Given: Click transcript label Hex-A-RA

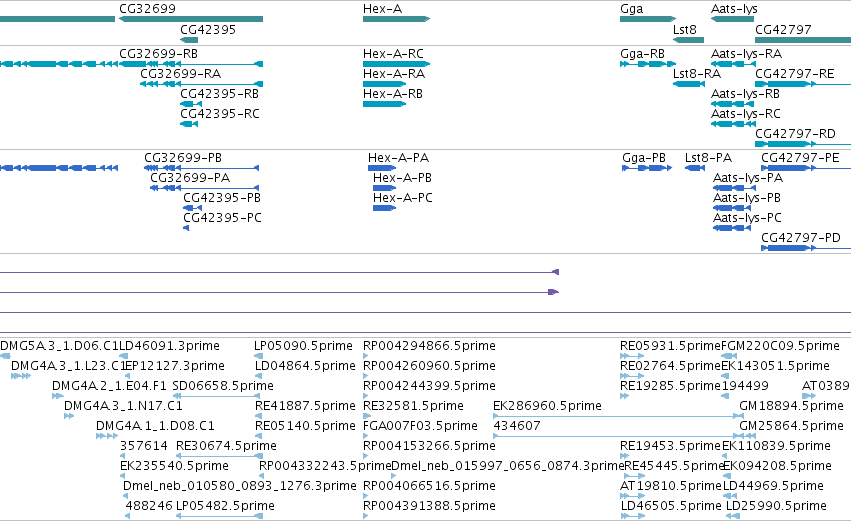Looking at the screenshot, I should point(394,74).
